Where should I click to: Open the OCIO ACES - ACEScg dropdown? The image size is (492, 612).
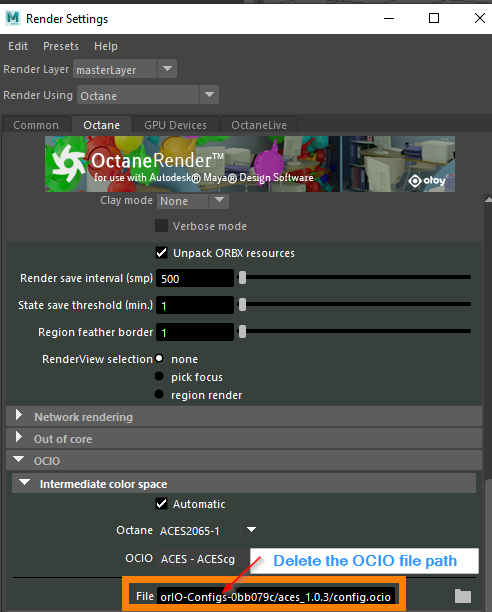pyautogui.click(x=203, y=559)
